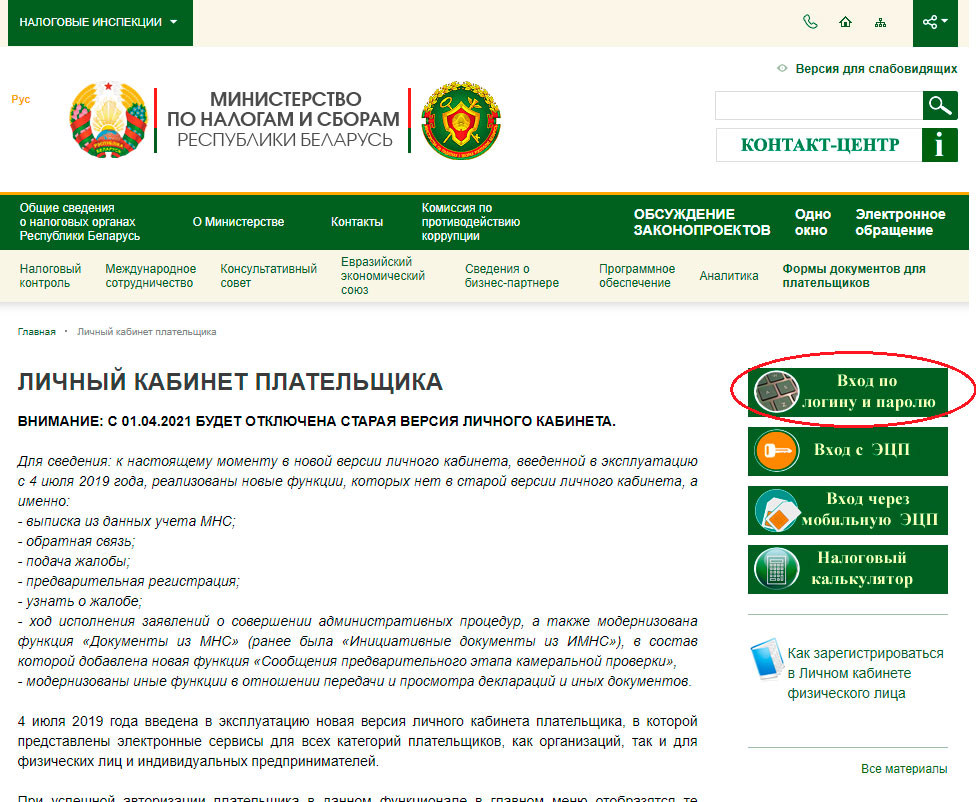Click Вход через мобильную ЭЦП button
The image size is (976, 802).
pos(848,511)
